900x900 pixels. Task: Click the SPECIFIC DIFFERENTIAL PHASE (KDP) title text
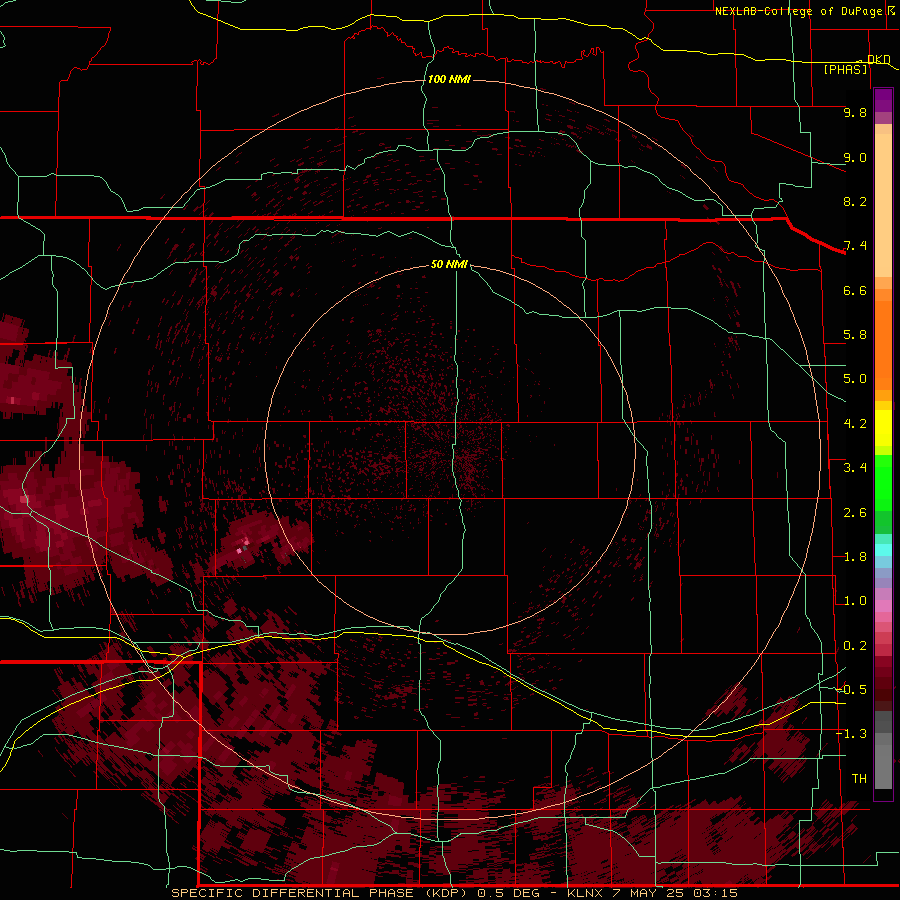click(x=320, y=893)
